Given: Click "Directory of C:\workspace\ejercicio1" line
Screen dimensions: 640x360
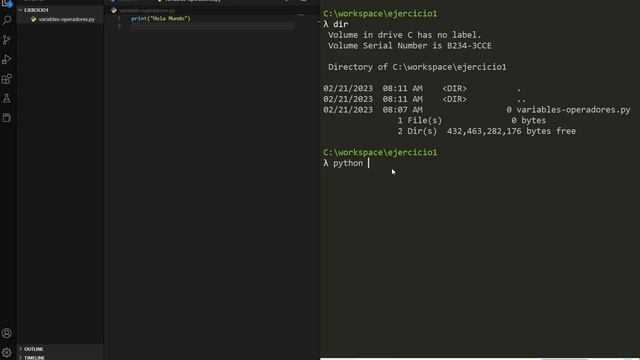Looking at the screenshot, I should point(417,67).
